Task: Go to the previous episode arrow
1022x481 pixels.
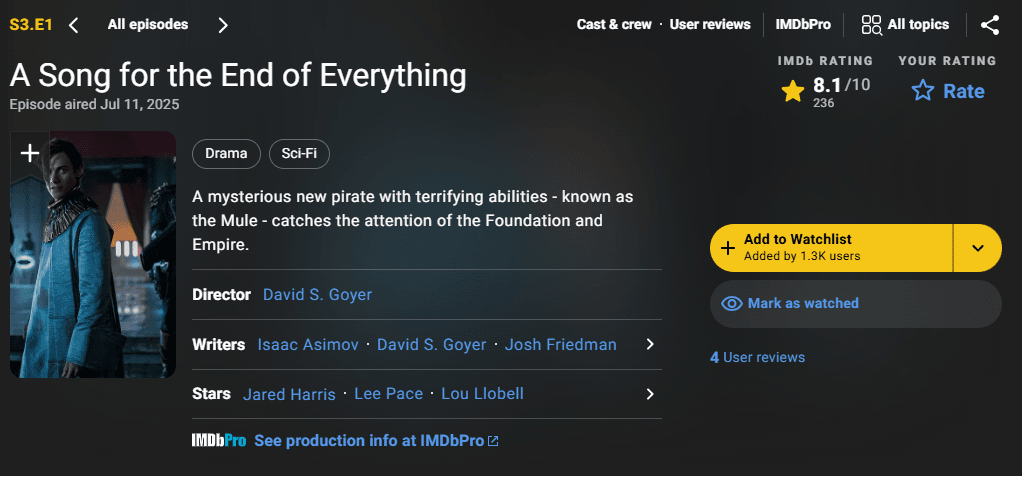Action: (x=74, y=25)
